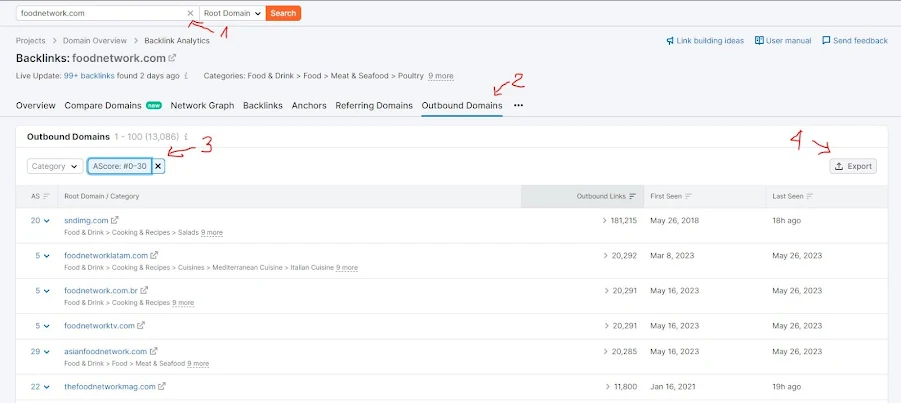901x403 pixels.
Task: Expand 20,285 outbound links for asianfoodnetwork.com
Action: 621,351
